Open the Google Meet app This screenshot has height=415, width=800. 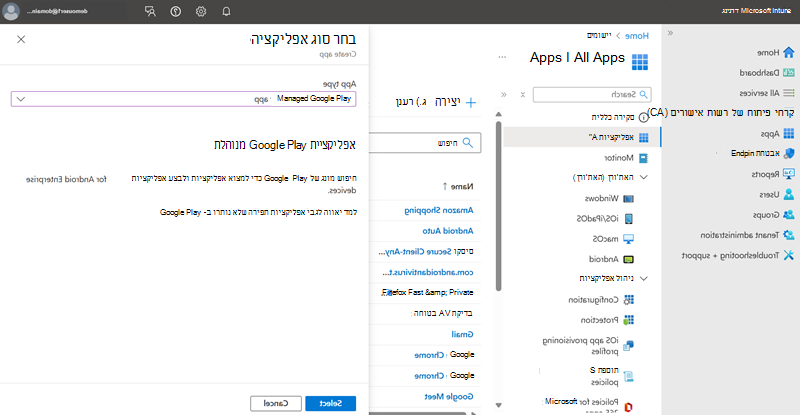(449, 397)
